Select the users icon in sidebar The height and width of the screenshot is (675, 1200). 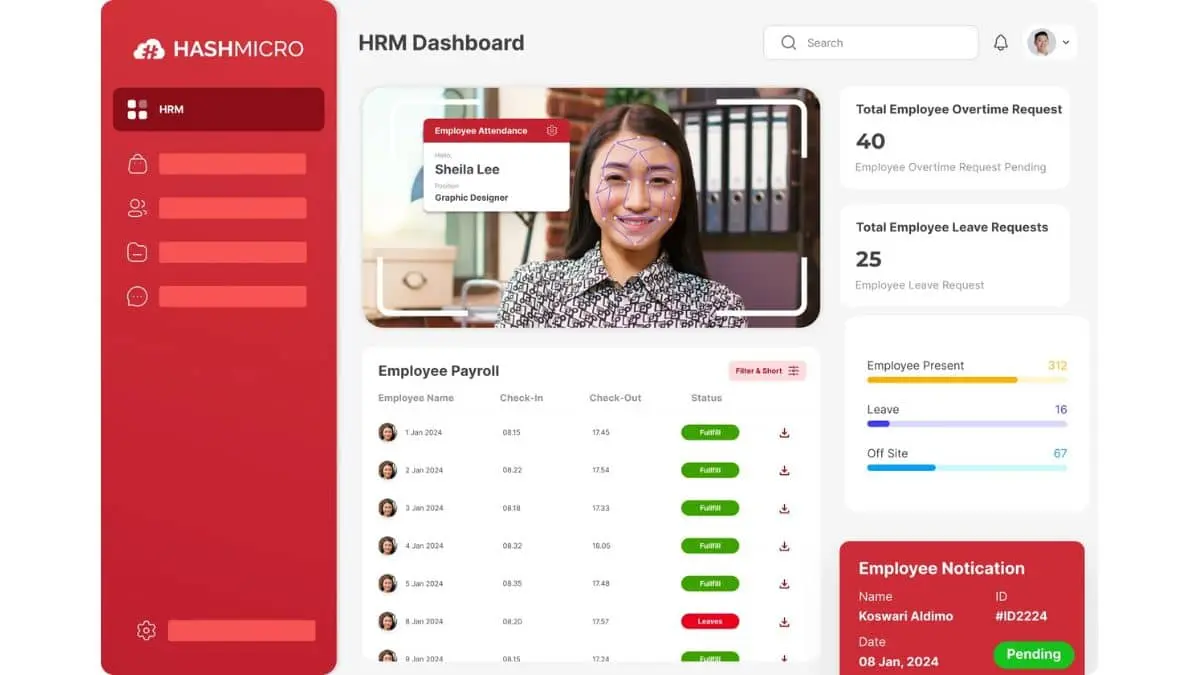[x=138, y=208]
